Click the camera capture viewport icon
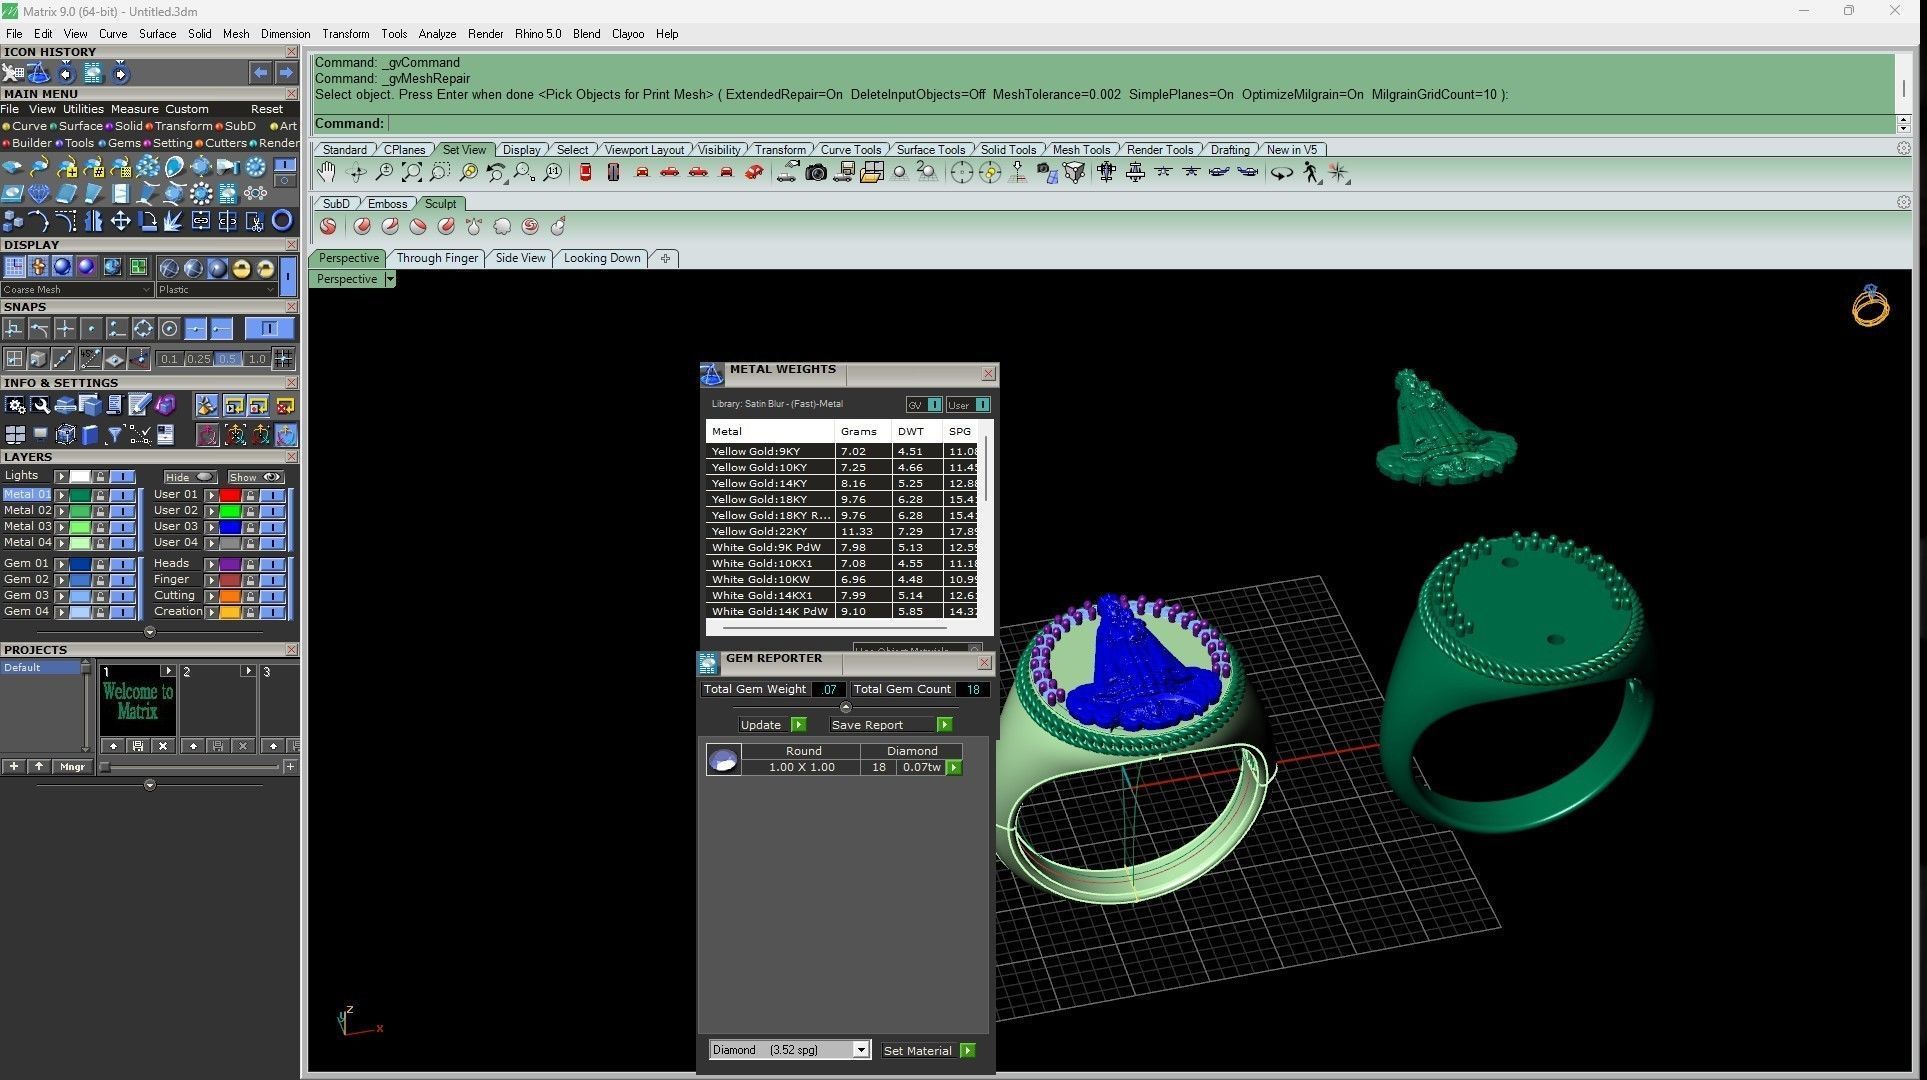 coord(816,173)
